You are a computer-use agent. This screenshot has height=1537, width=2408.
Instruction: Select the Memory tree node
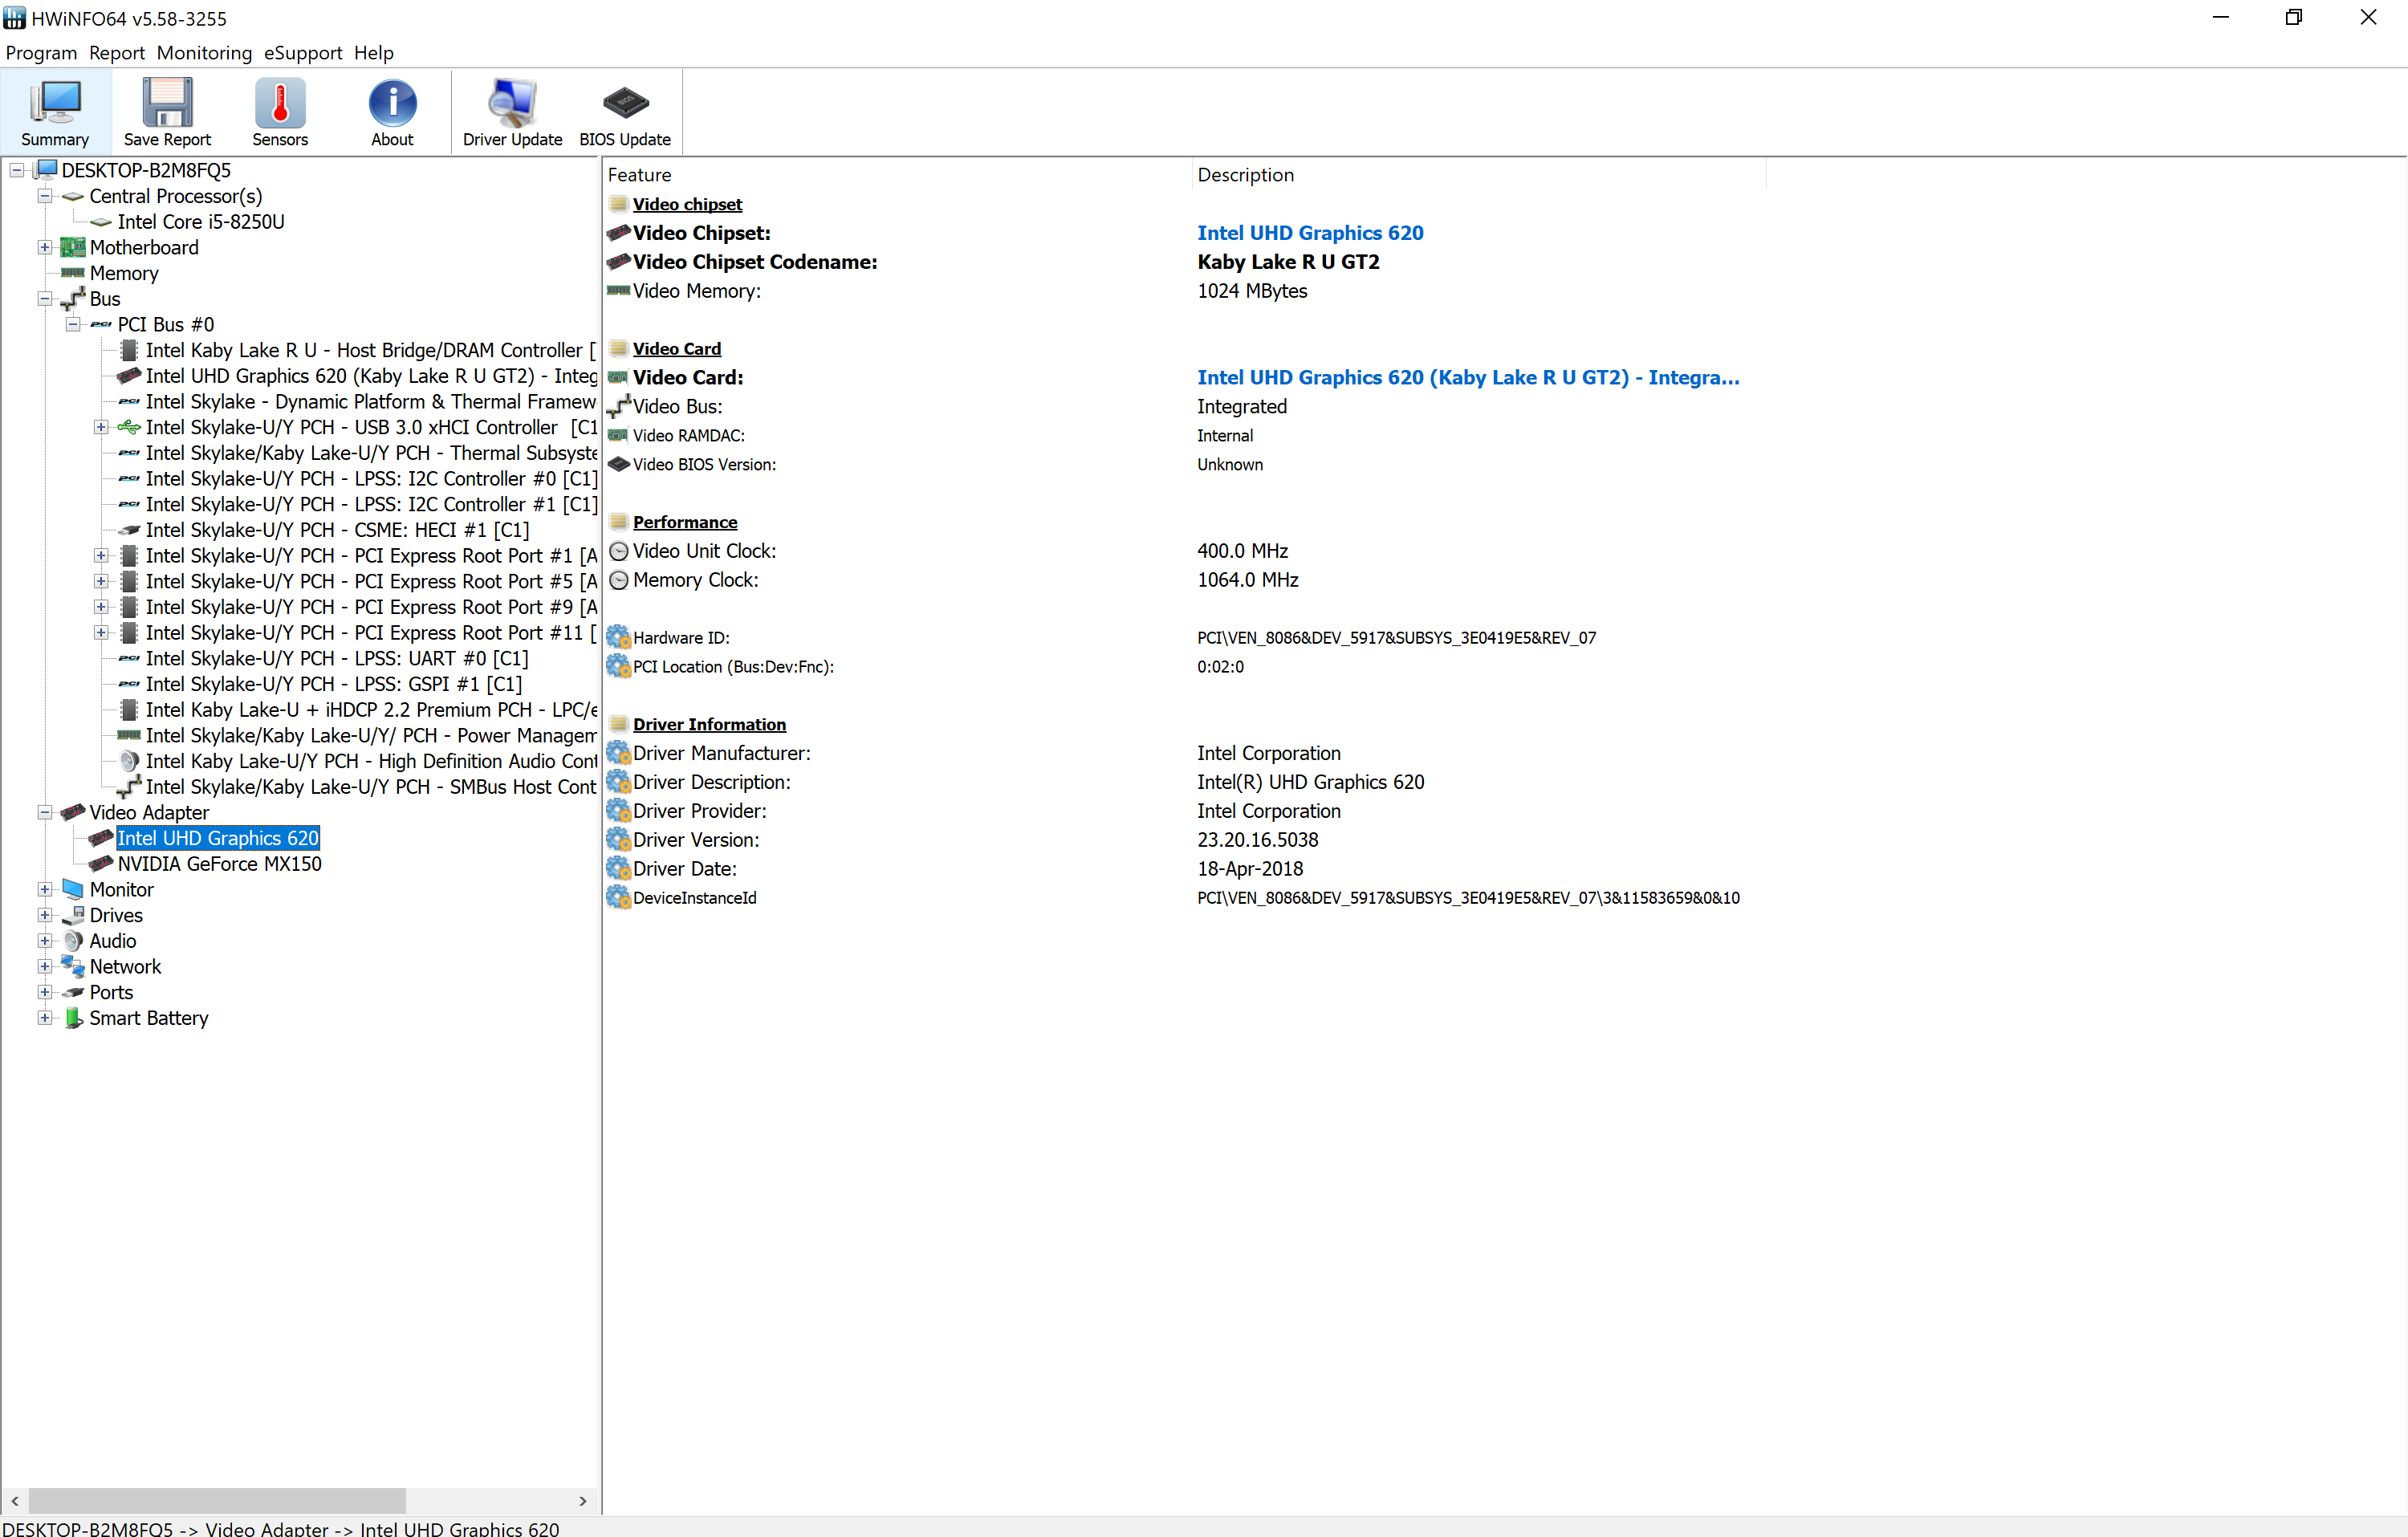pyautogui.click(x=124, y=273)
